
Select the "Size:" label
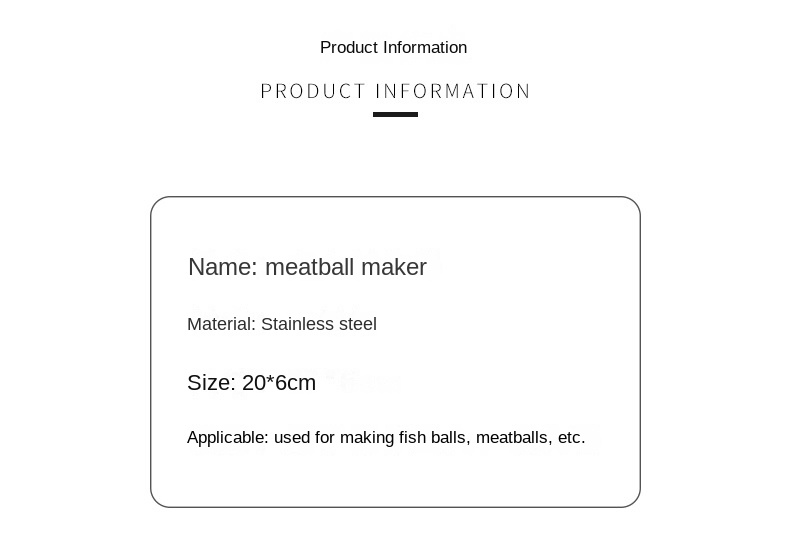point(211,383)
